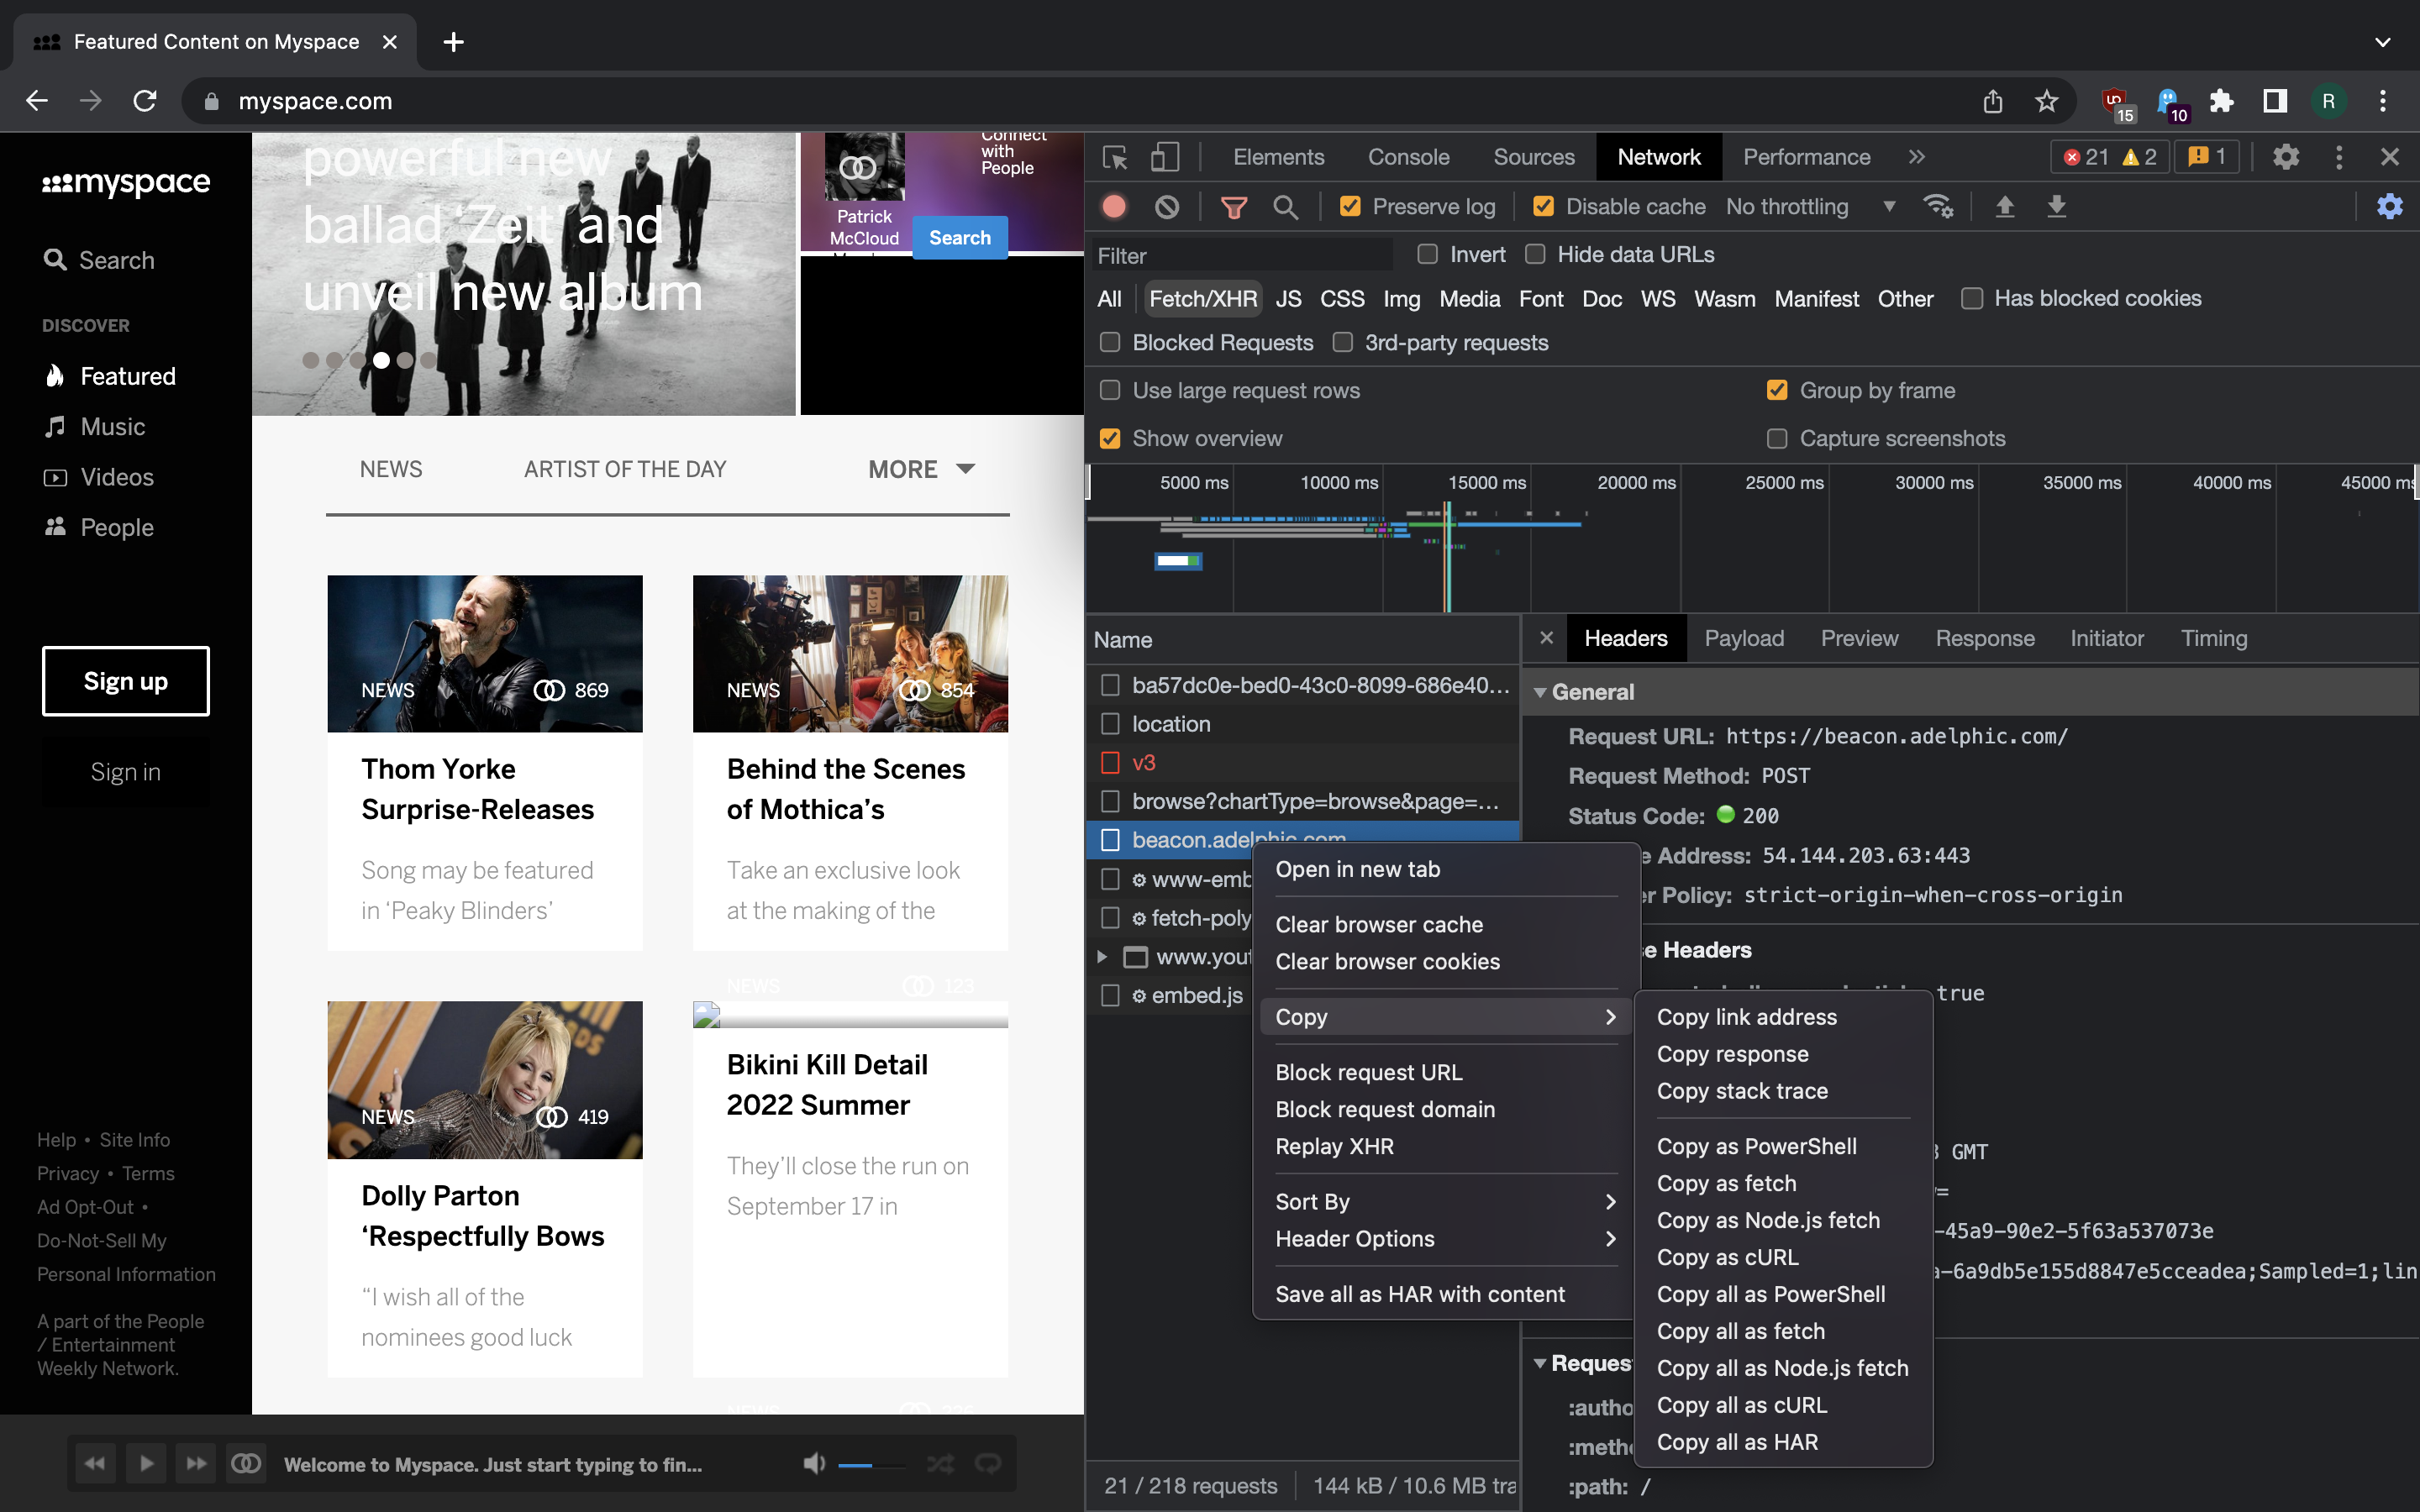Open the network search magnifier
The width and height of the screenshot is (2420, 1512).
click(1285, 207)
